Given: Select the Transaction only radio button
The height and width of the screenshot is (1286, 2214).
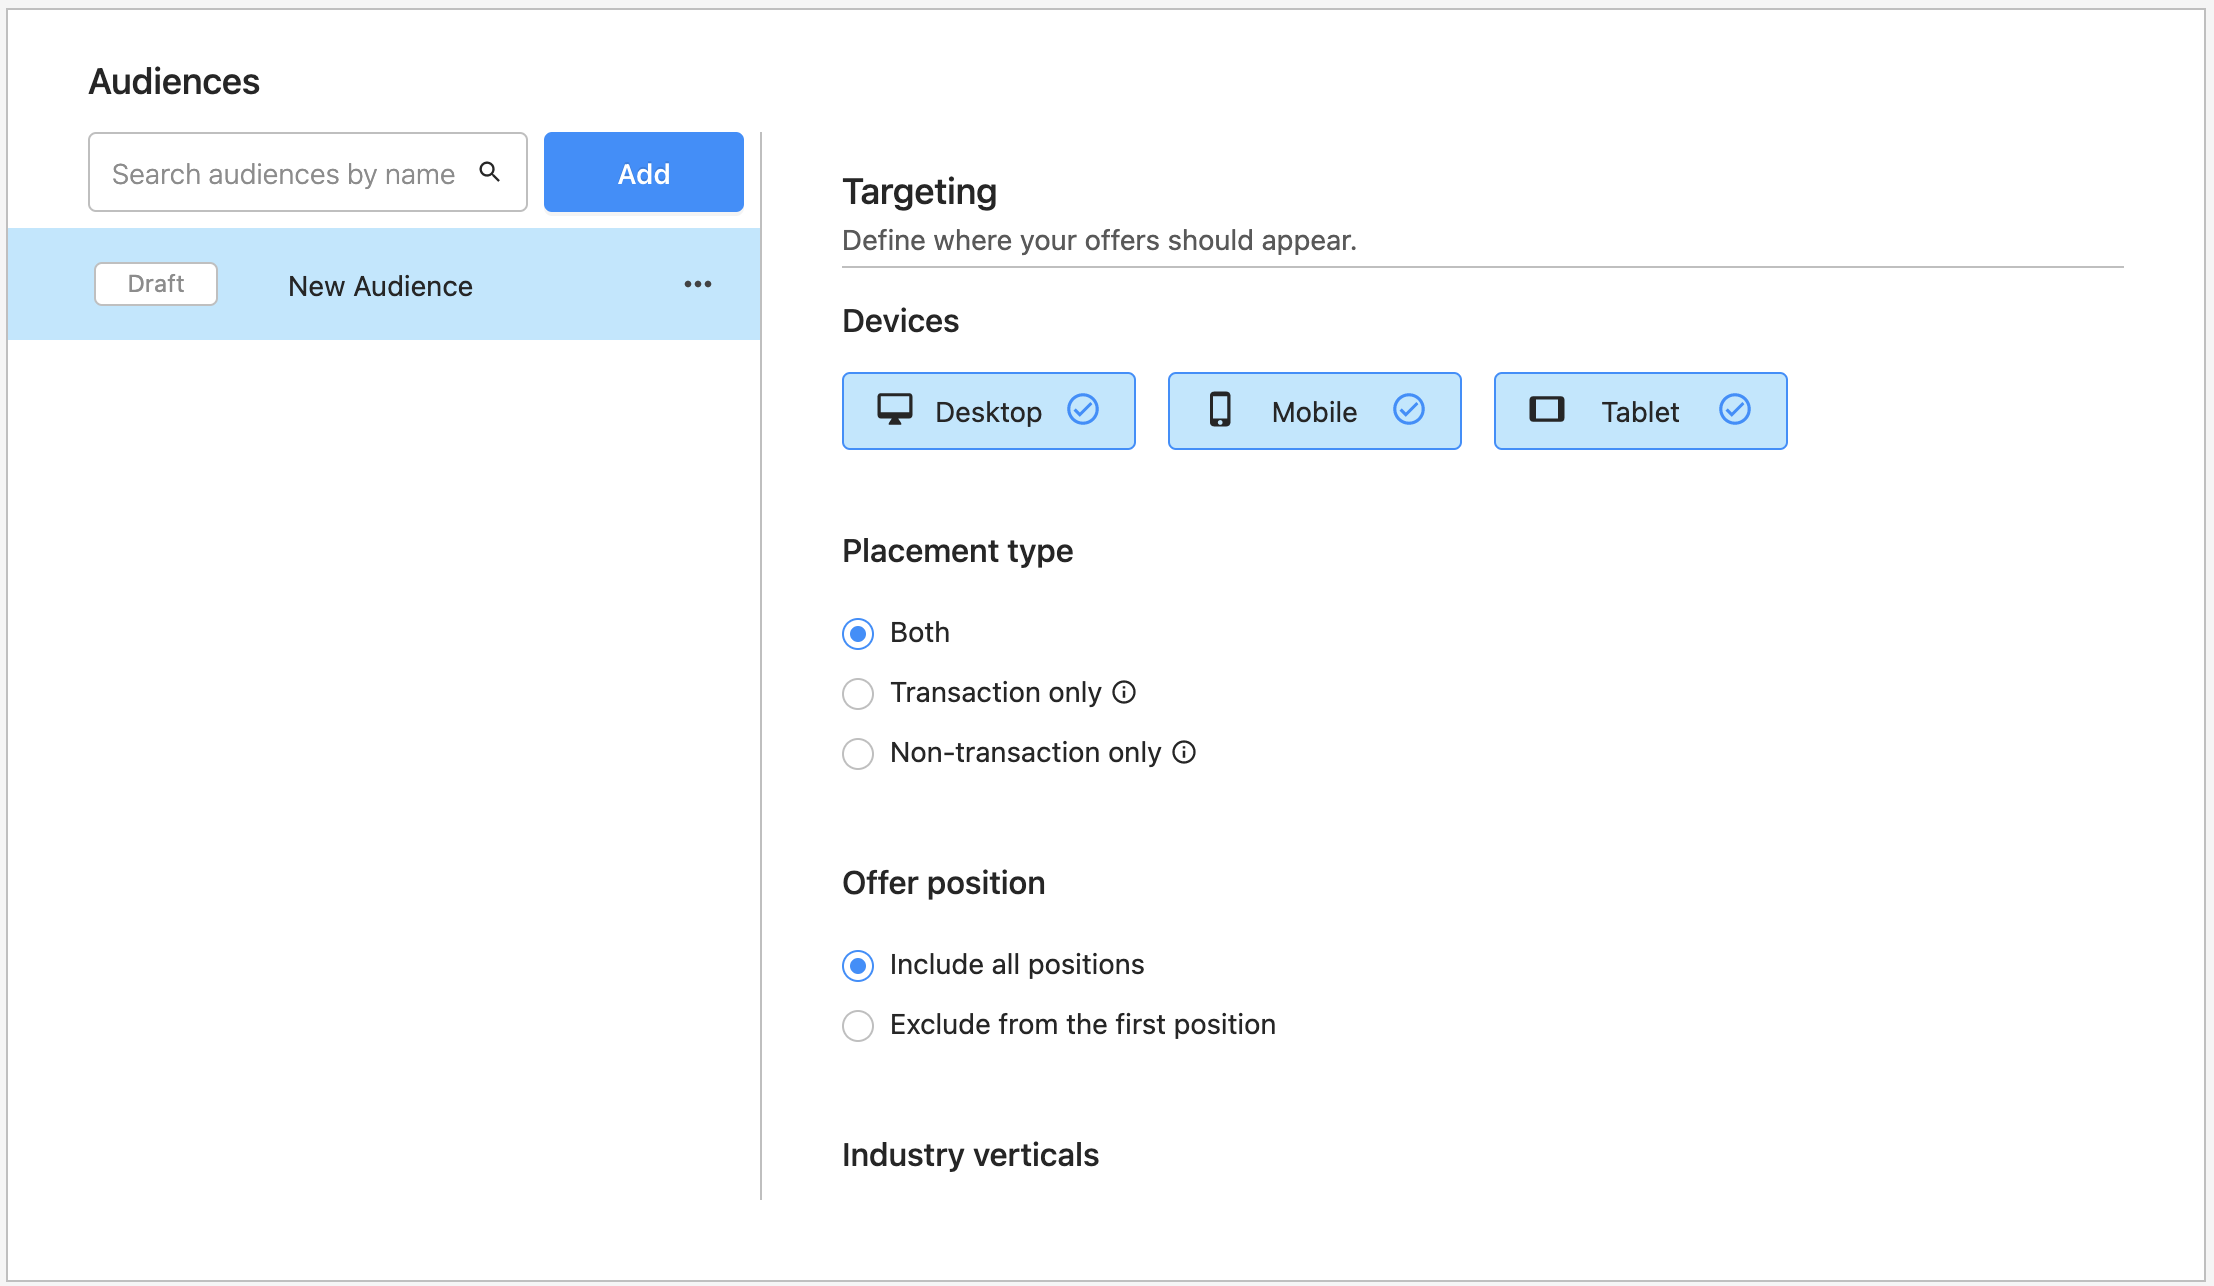Looking at the screenshot, I should [858, 693].
